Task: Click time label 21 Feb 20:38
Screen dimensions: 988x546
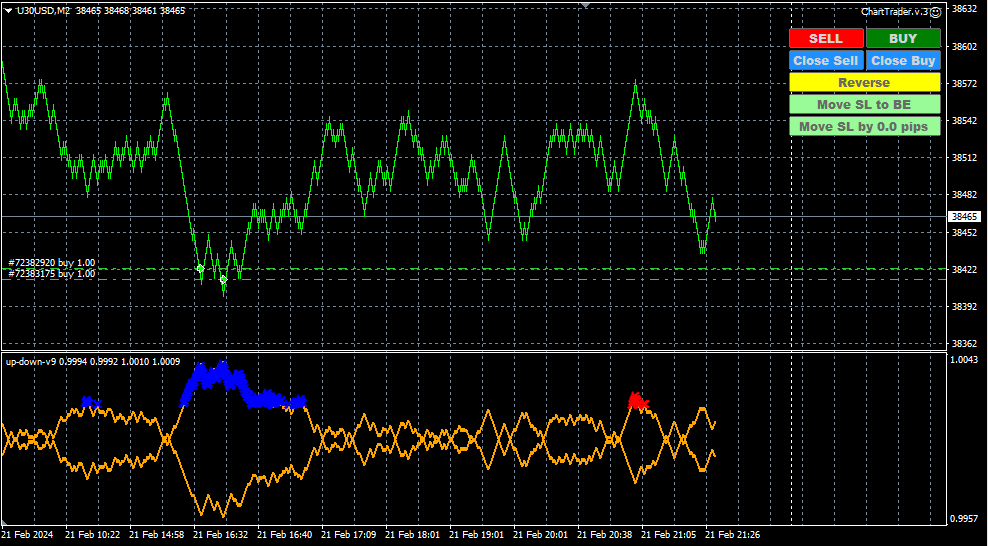Action: click(604, 535)
